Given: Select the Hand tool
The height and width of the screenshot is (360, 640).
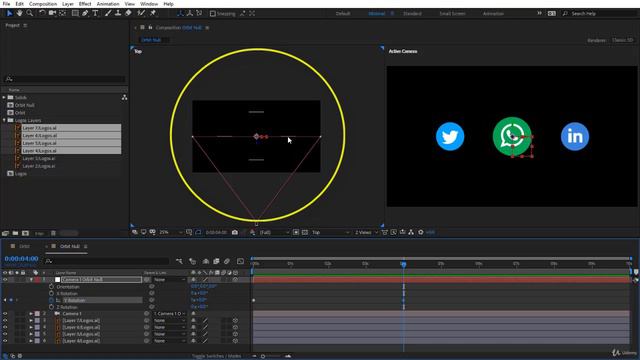Looking at the screenshot, I should (x=19, y=13).
